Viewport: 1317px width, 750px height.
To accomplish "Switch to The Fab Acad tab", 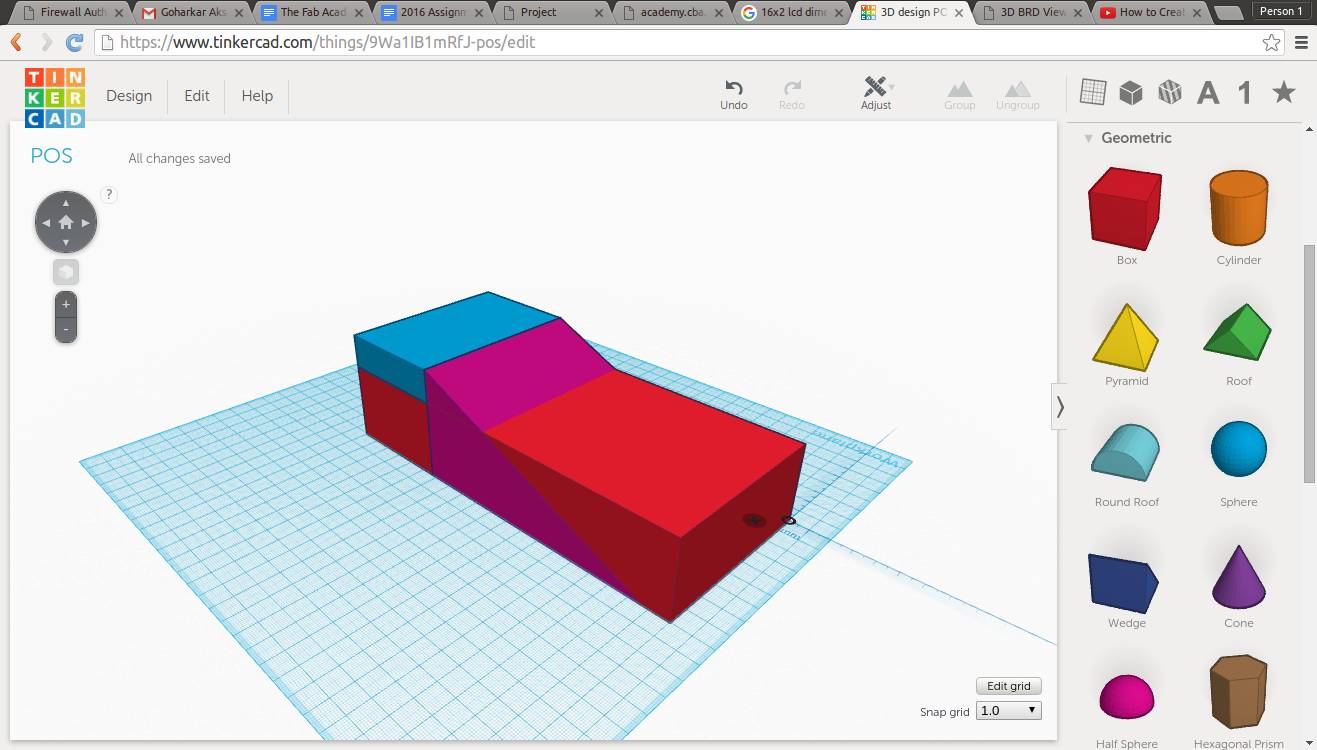I will [x=312, y=13].
